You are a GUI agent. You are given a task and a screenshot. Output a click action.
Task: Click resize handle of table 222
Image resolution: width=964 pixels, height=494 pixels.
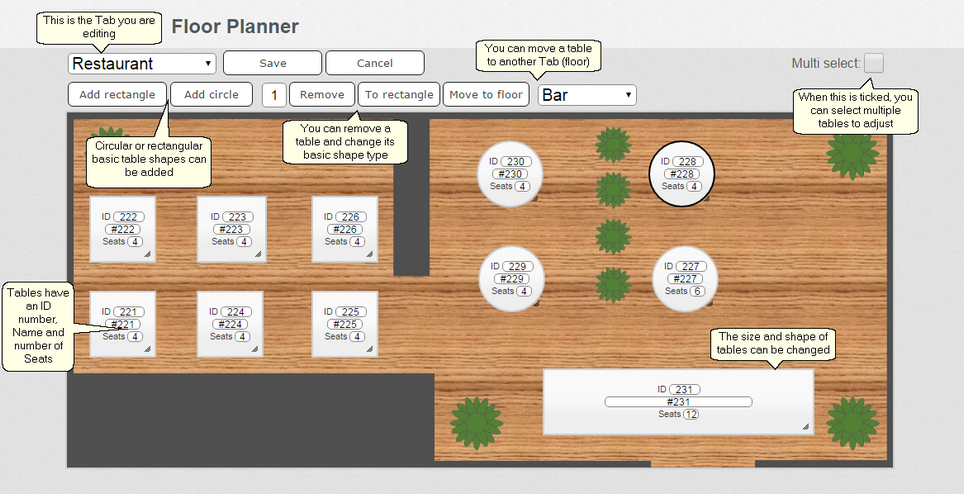(148, 254)
